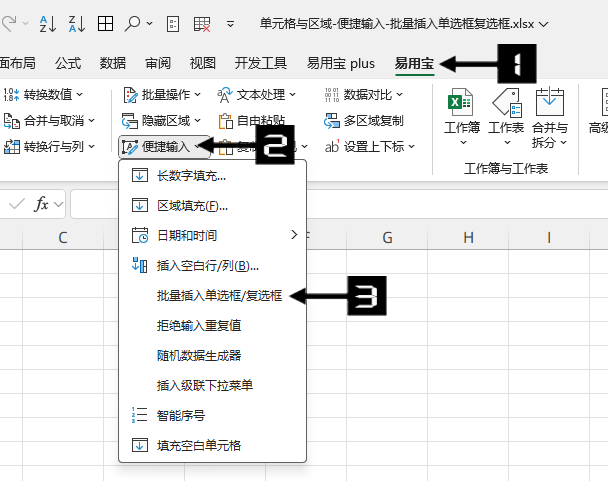Select column C header
Screen dimensions: 608x481
[63, 237]
